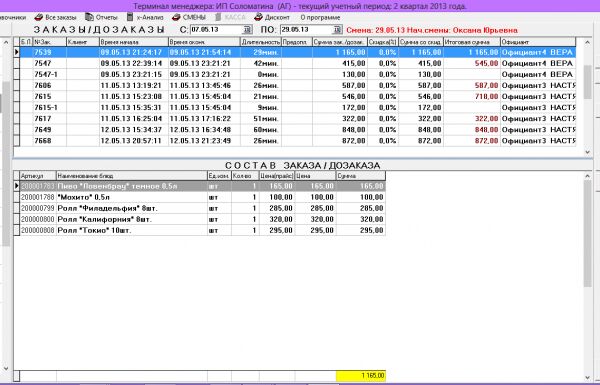Click the orders table vertical scrollbar thumb
This screenshot has width=600, height=385.
588,82
